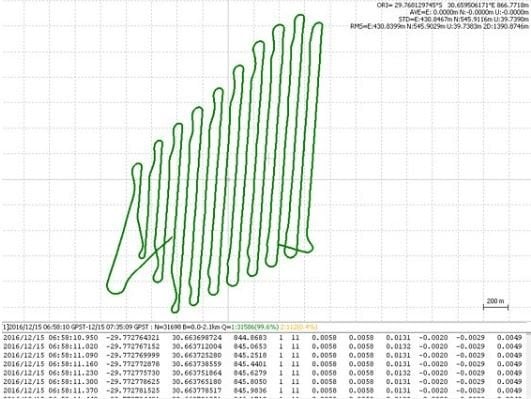Select the row at 06:58:11.160
The height and width of the screenshot is (399, 531).
(x=264, y=364)
